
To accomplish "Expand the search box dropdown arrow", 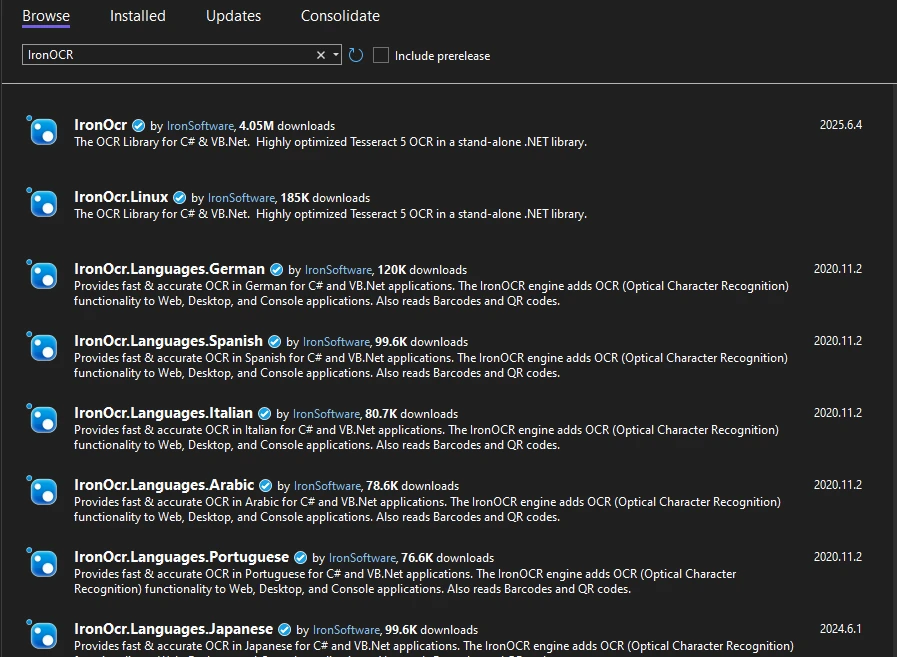I will coord(335,55).
